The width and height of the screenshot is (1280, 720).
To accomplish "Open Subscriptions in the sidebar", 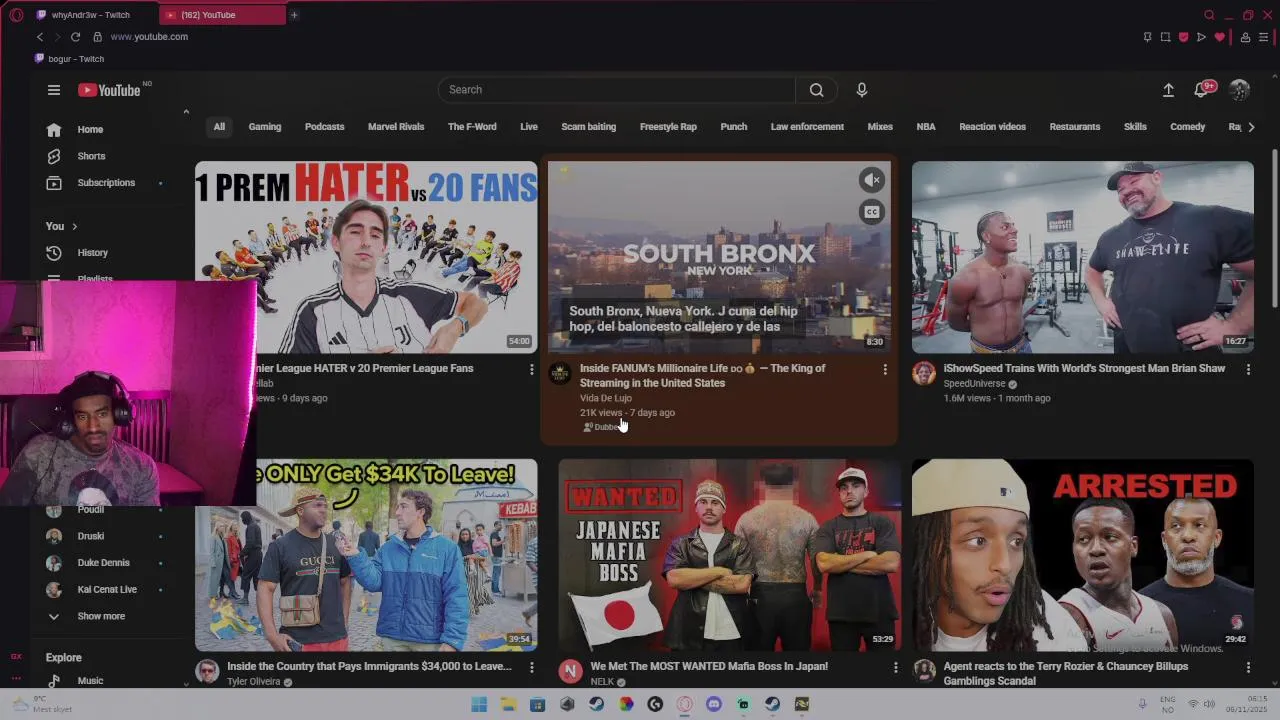I will click(106, 183).
